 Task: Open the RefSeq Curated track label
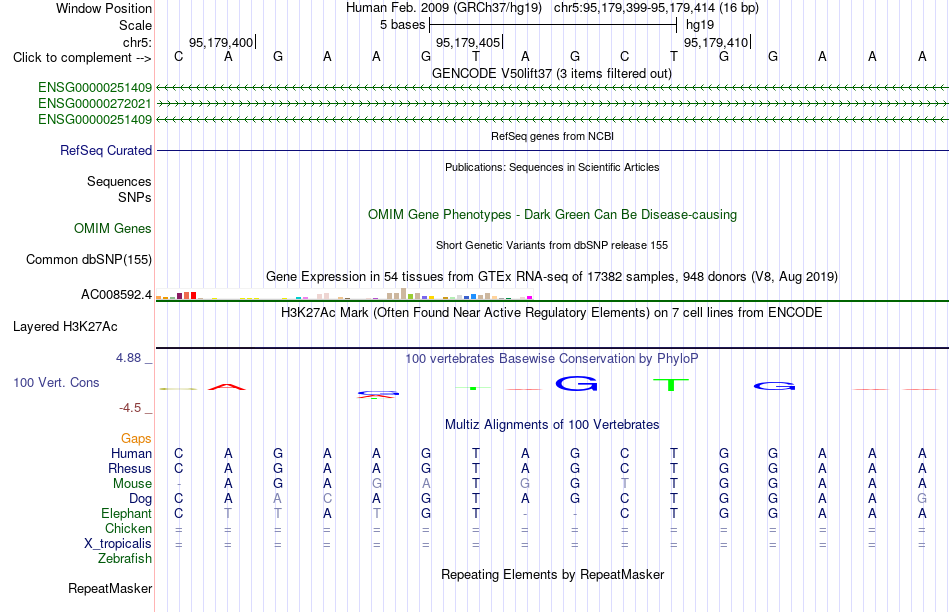coord(106,150)
